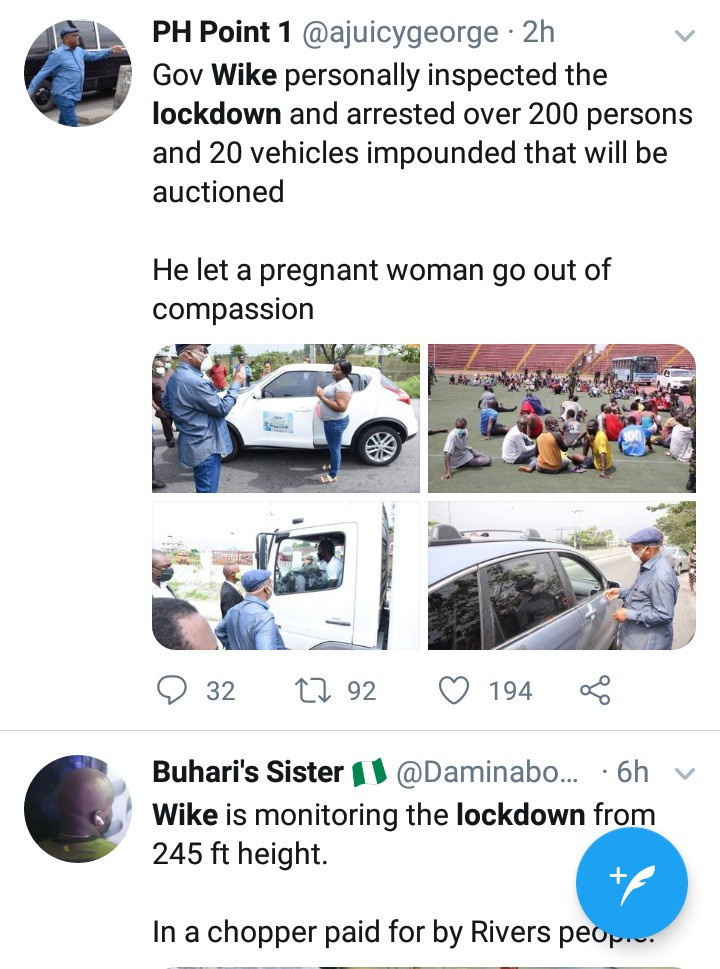Retweet the Gov Wike lockdown tweet
Screen dimensions: 720x969
(x=317, y=690)
